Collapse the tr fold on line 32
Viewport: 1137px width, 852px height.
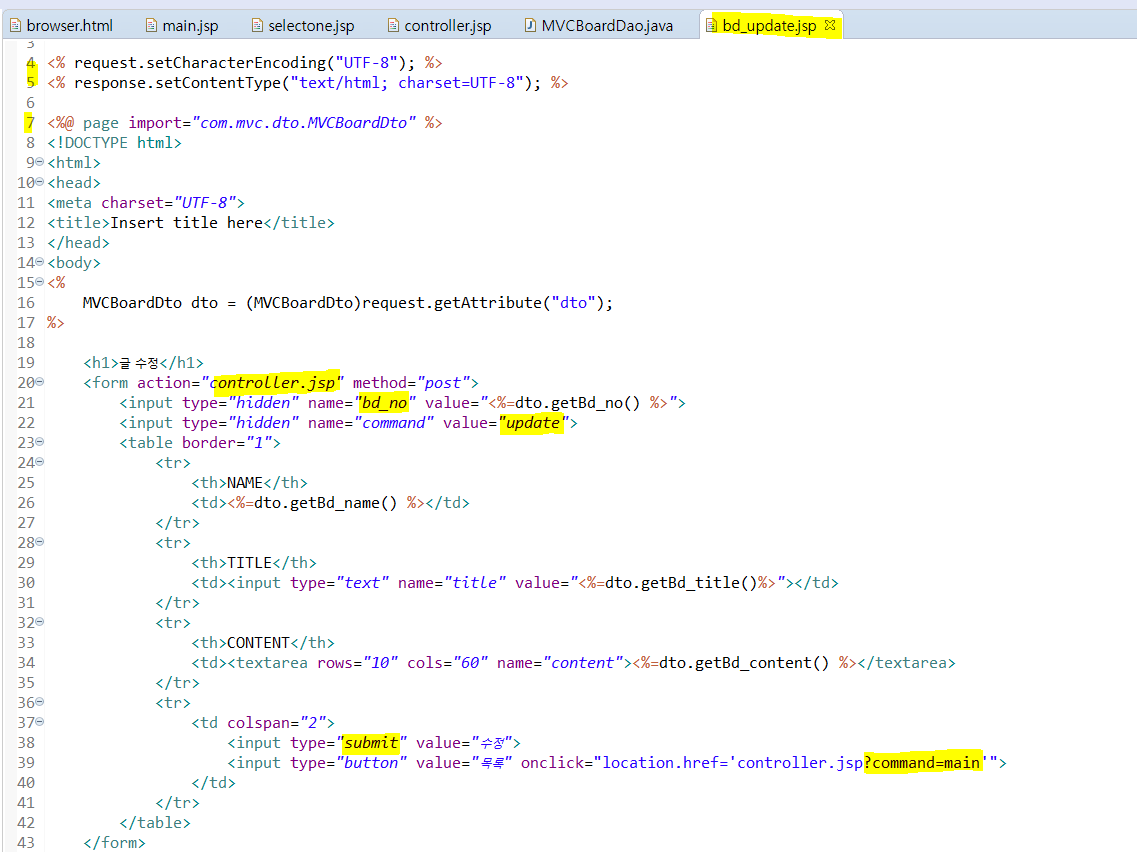pos(40,622)
